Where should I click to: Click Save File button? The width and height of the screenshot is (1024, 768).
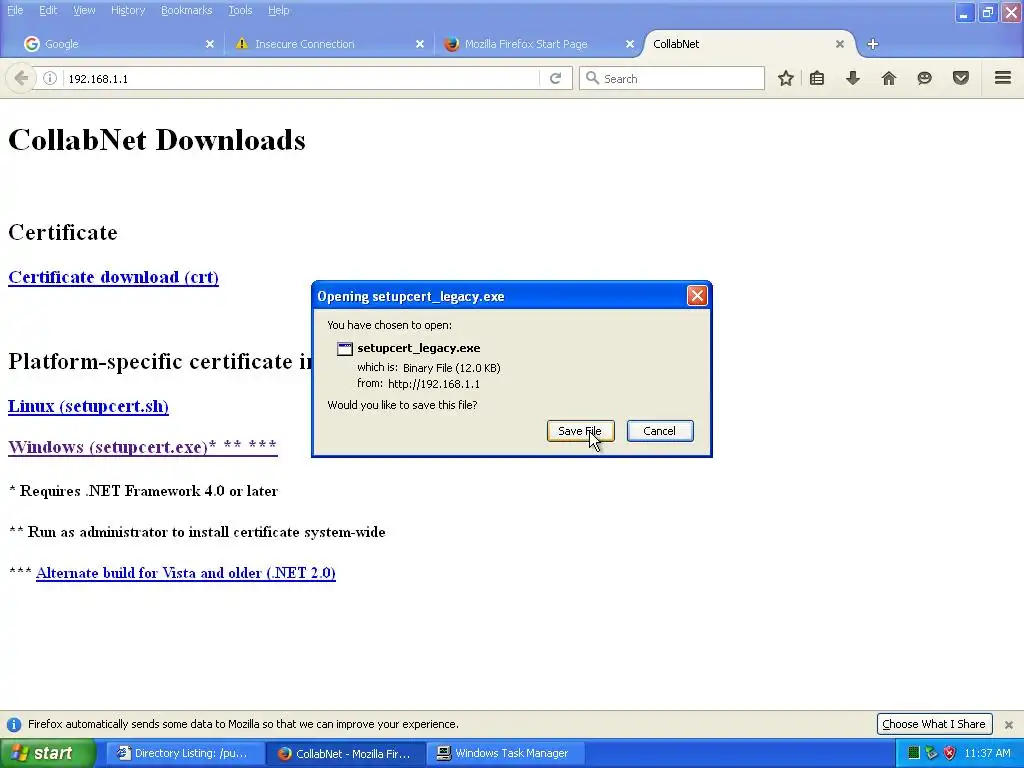pos(580,431)
